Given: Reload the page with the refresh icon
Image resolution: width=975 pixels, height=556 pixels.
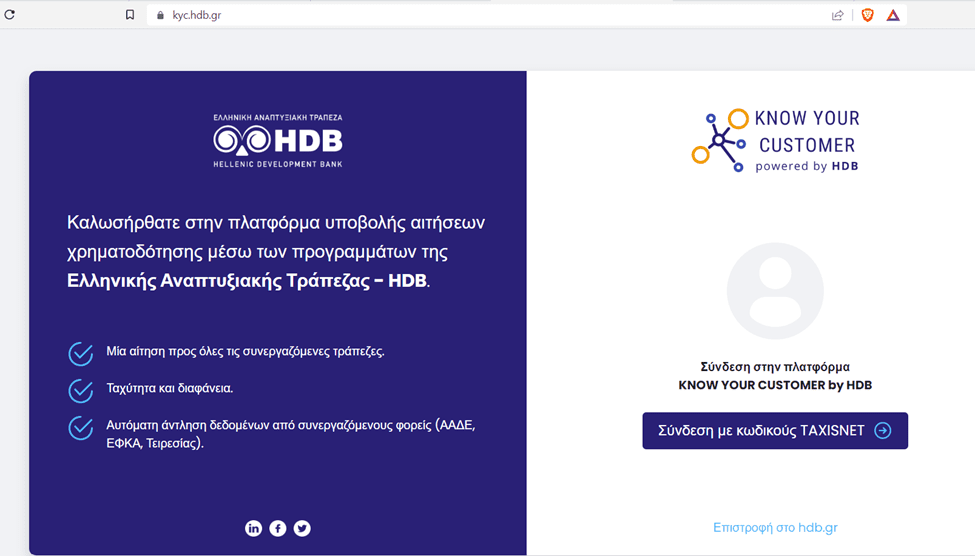Looking at the screenshot, I should [9, 14].
